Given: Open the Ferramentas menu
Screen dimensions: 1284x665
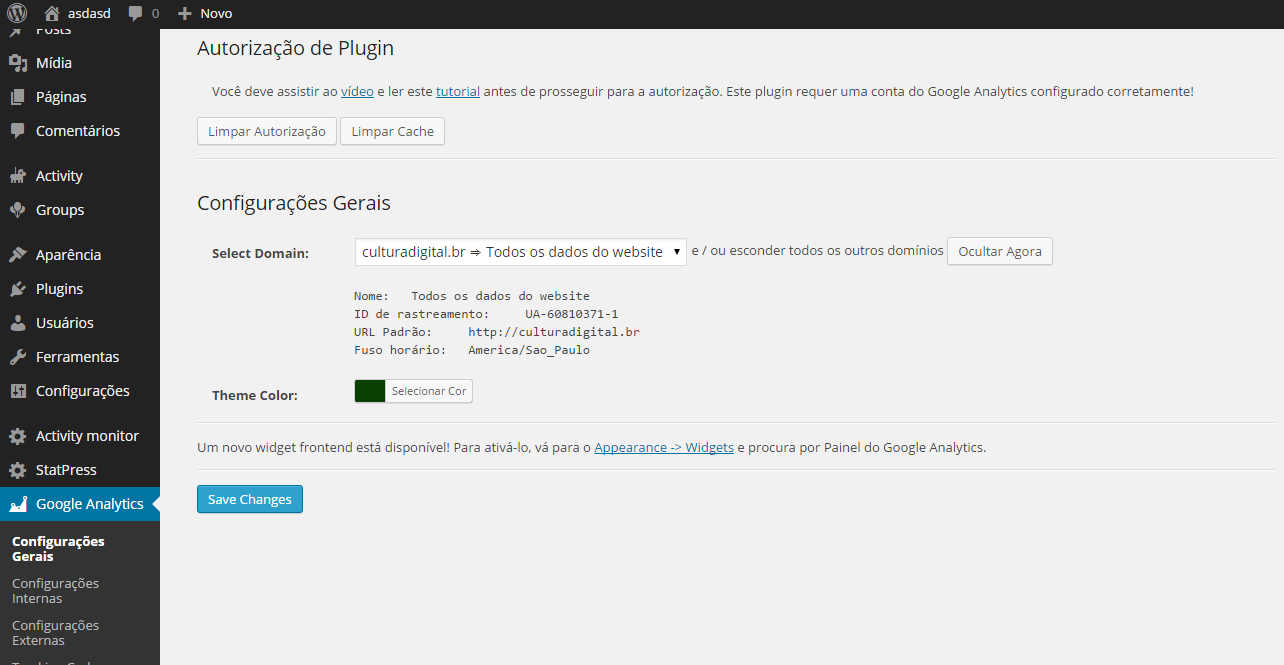Looking at the screenshot, I should click(80, 357).
